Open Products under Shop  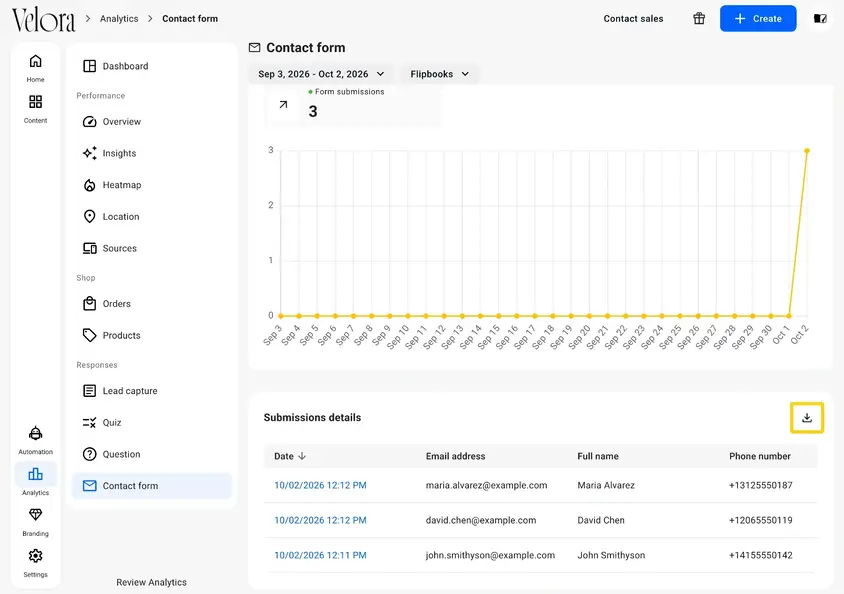pos(152,336)
